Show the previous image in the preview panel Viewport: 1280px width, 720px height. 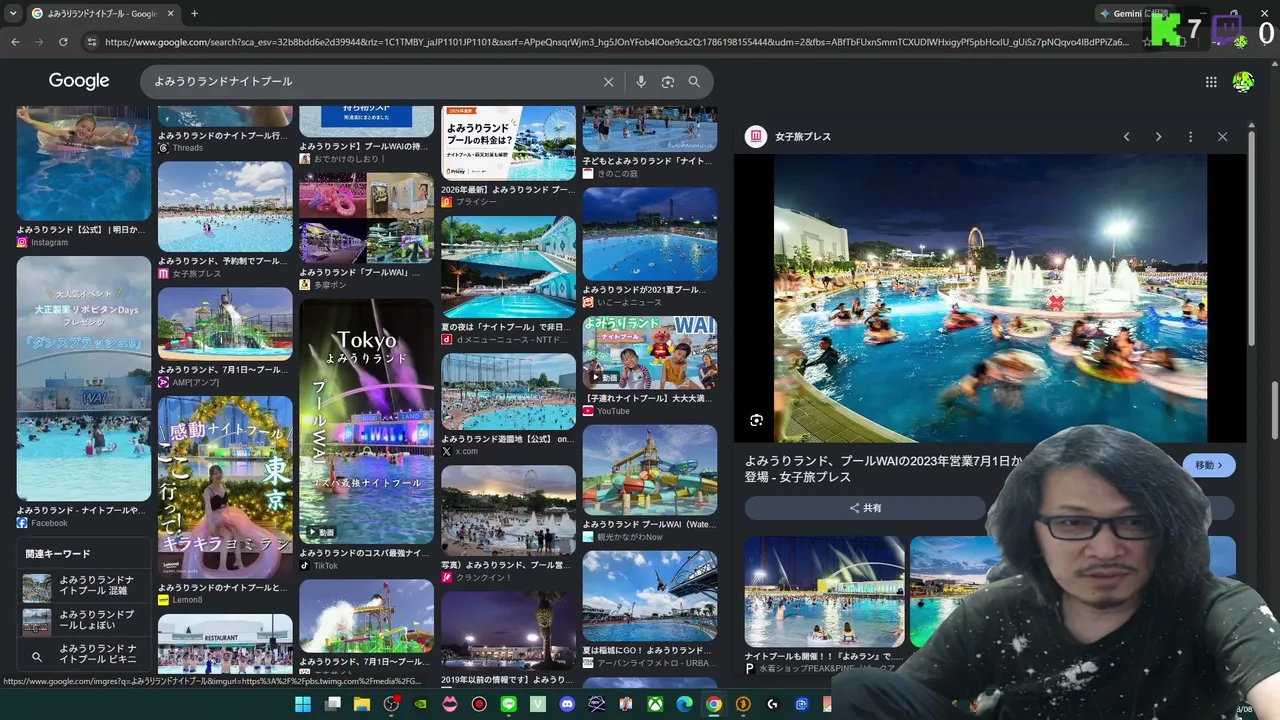coord(1126,137)
